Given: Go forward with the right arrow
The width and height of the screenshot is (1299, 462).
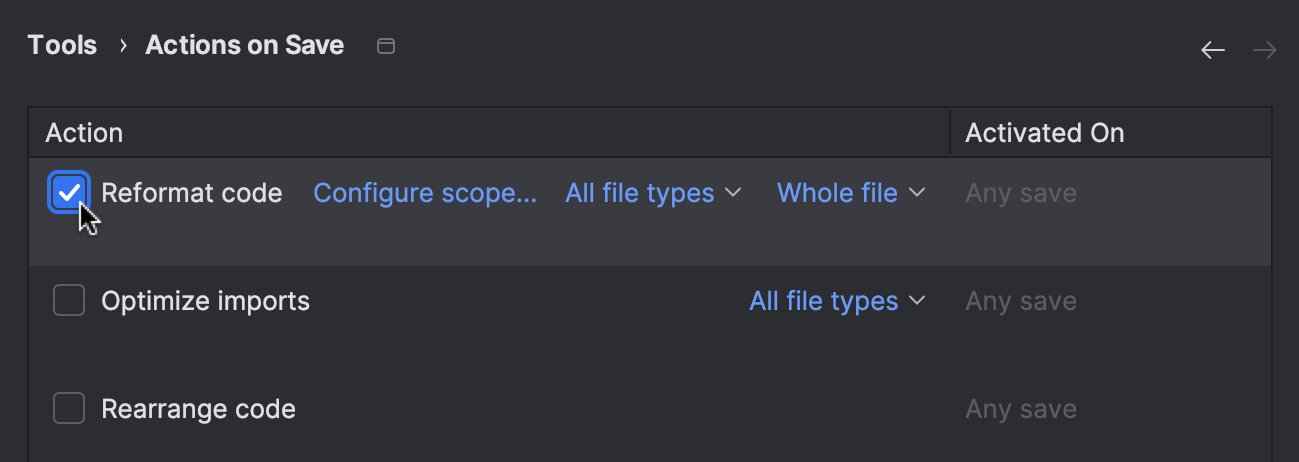Looking at the screenshot, I should [1265, 50].
